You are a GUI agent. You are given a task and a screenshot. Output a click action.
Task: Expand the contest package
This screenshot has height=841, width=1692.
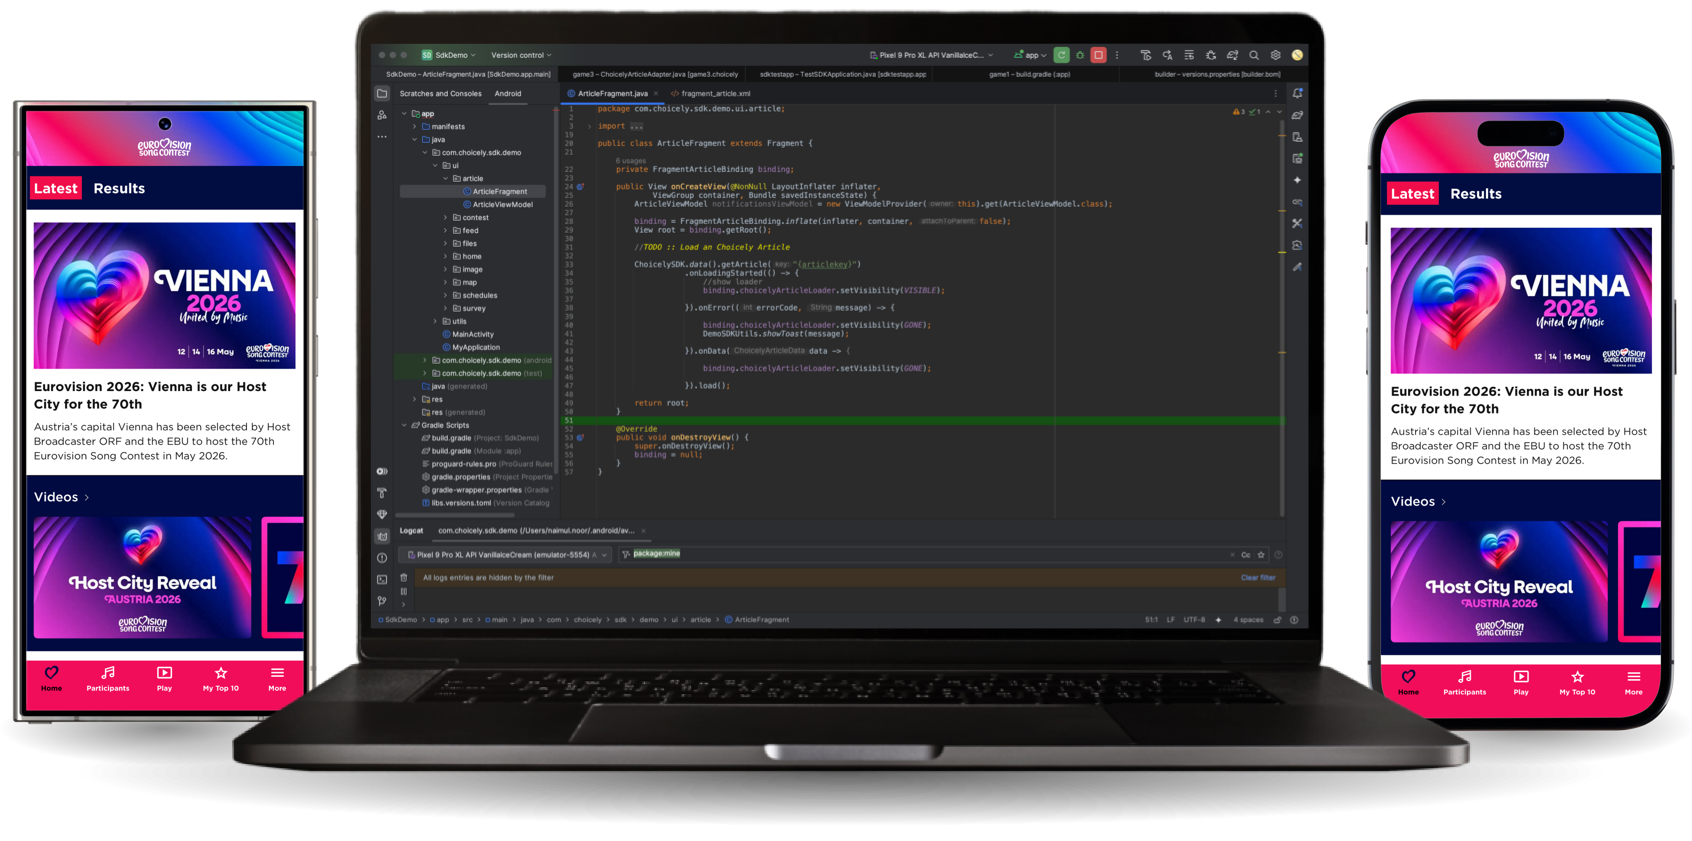click(446, 217)
